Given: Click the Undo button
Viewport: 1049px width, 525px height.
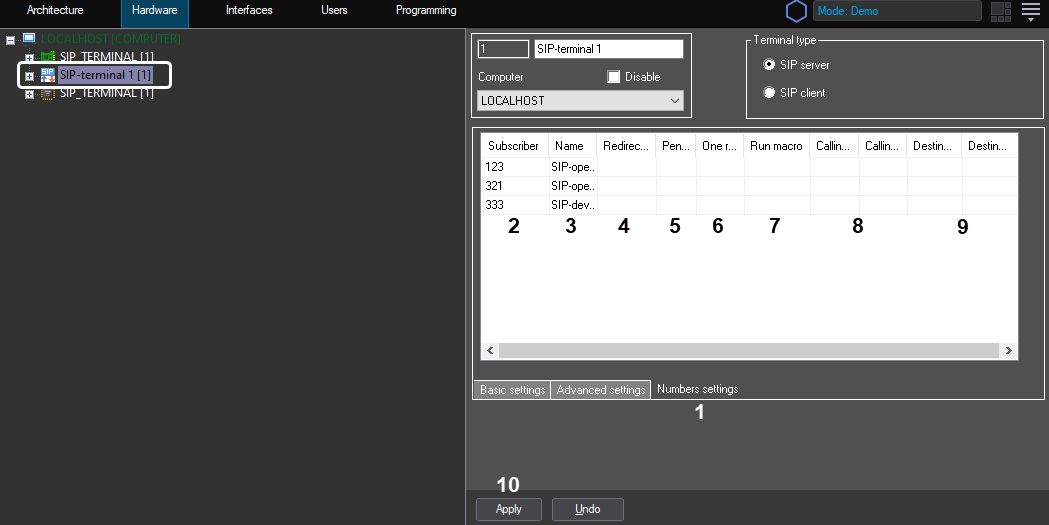Looking at the screenshot, I should (x=587, y=509).
